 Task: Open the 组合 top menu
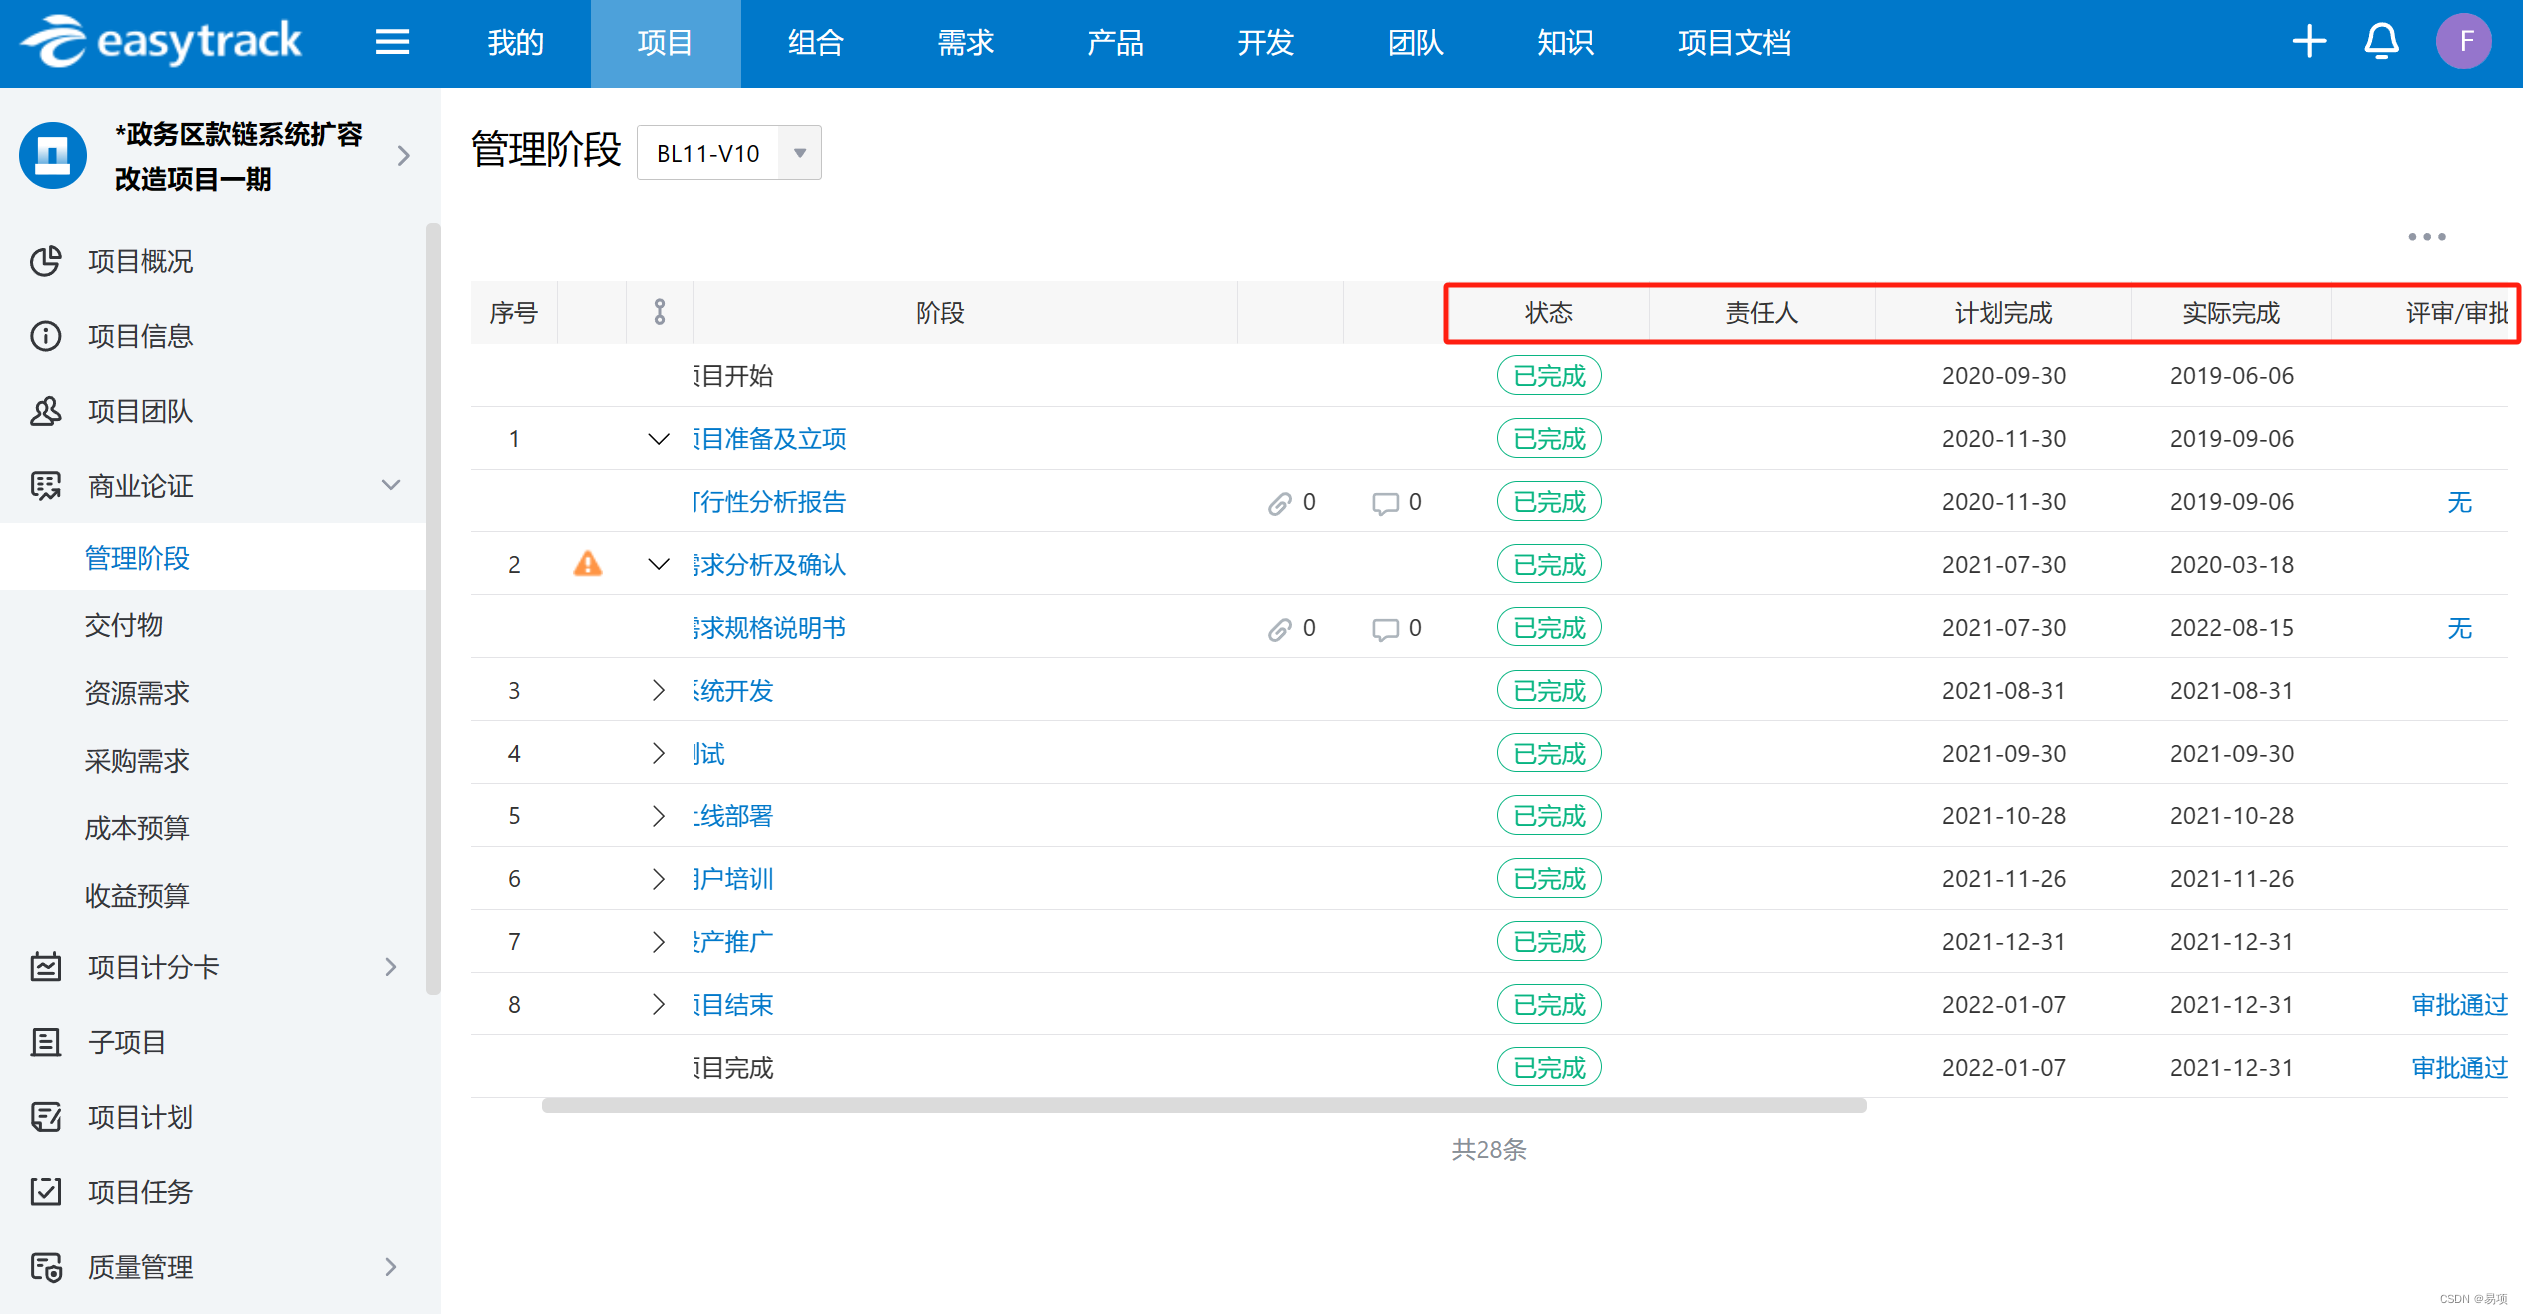[815, 42]
